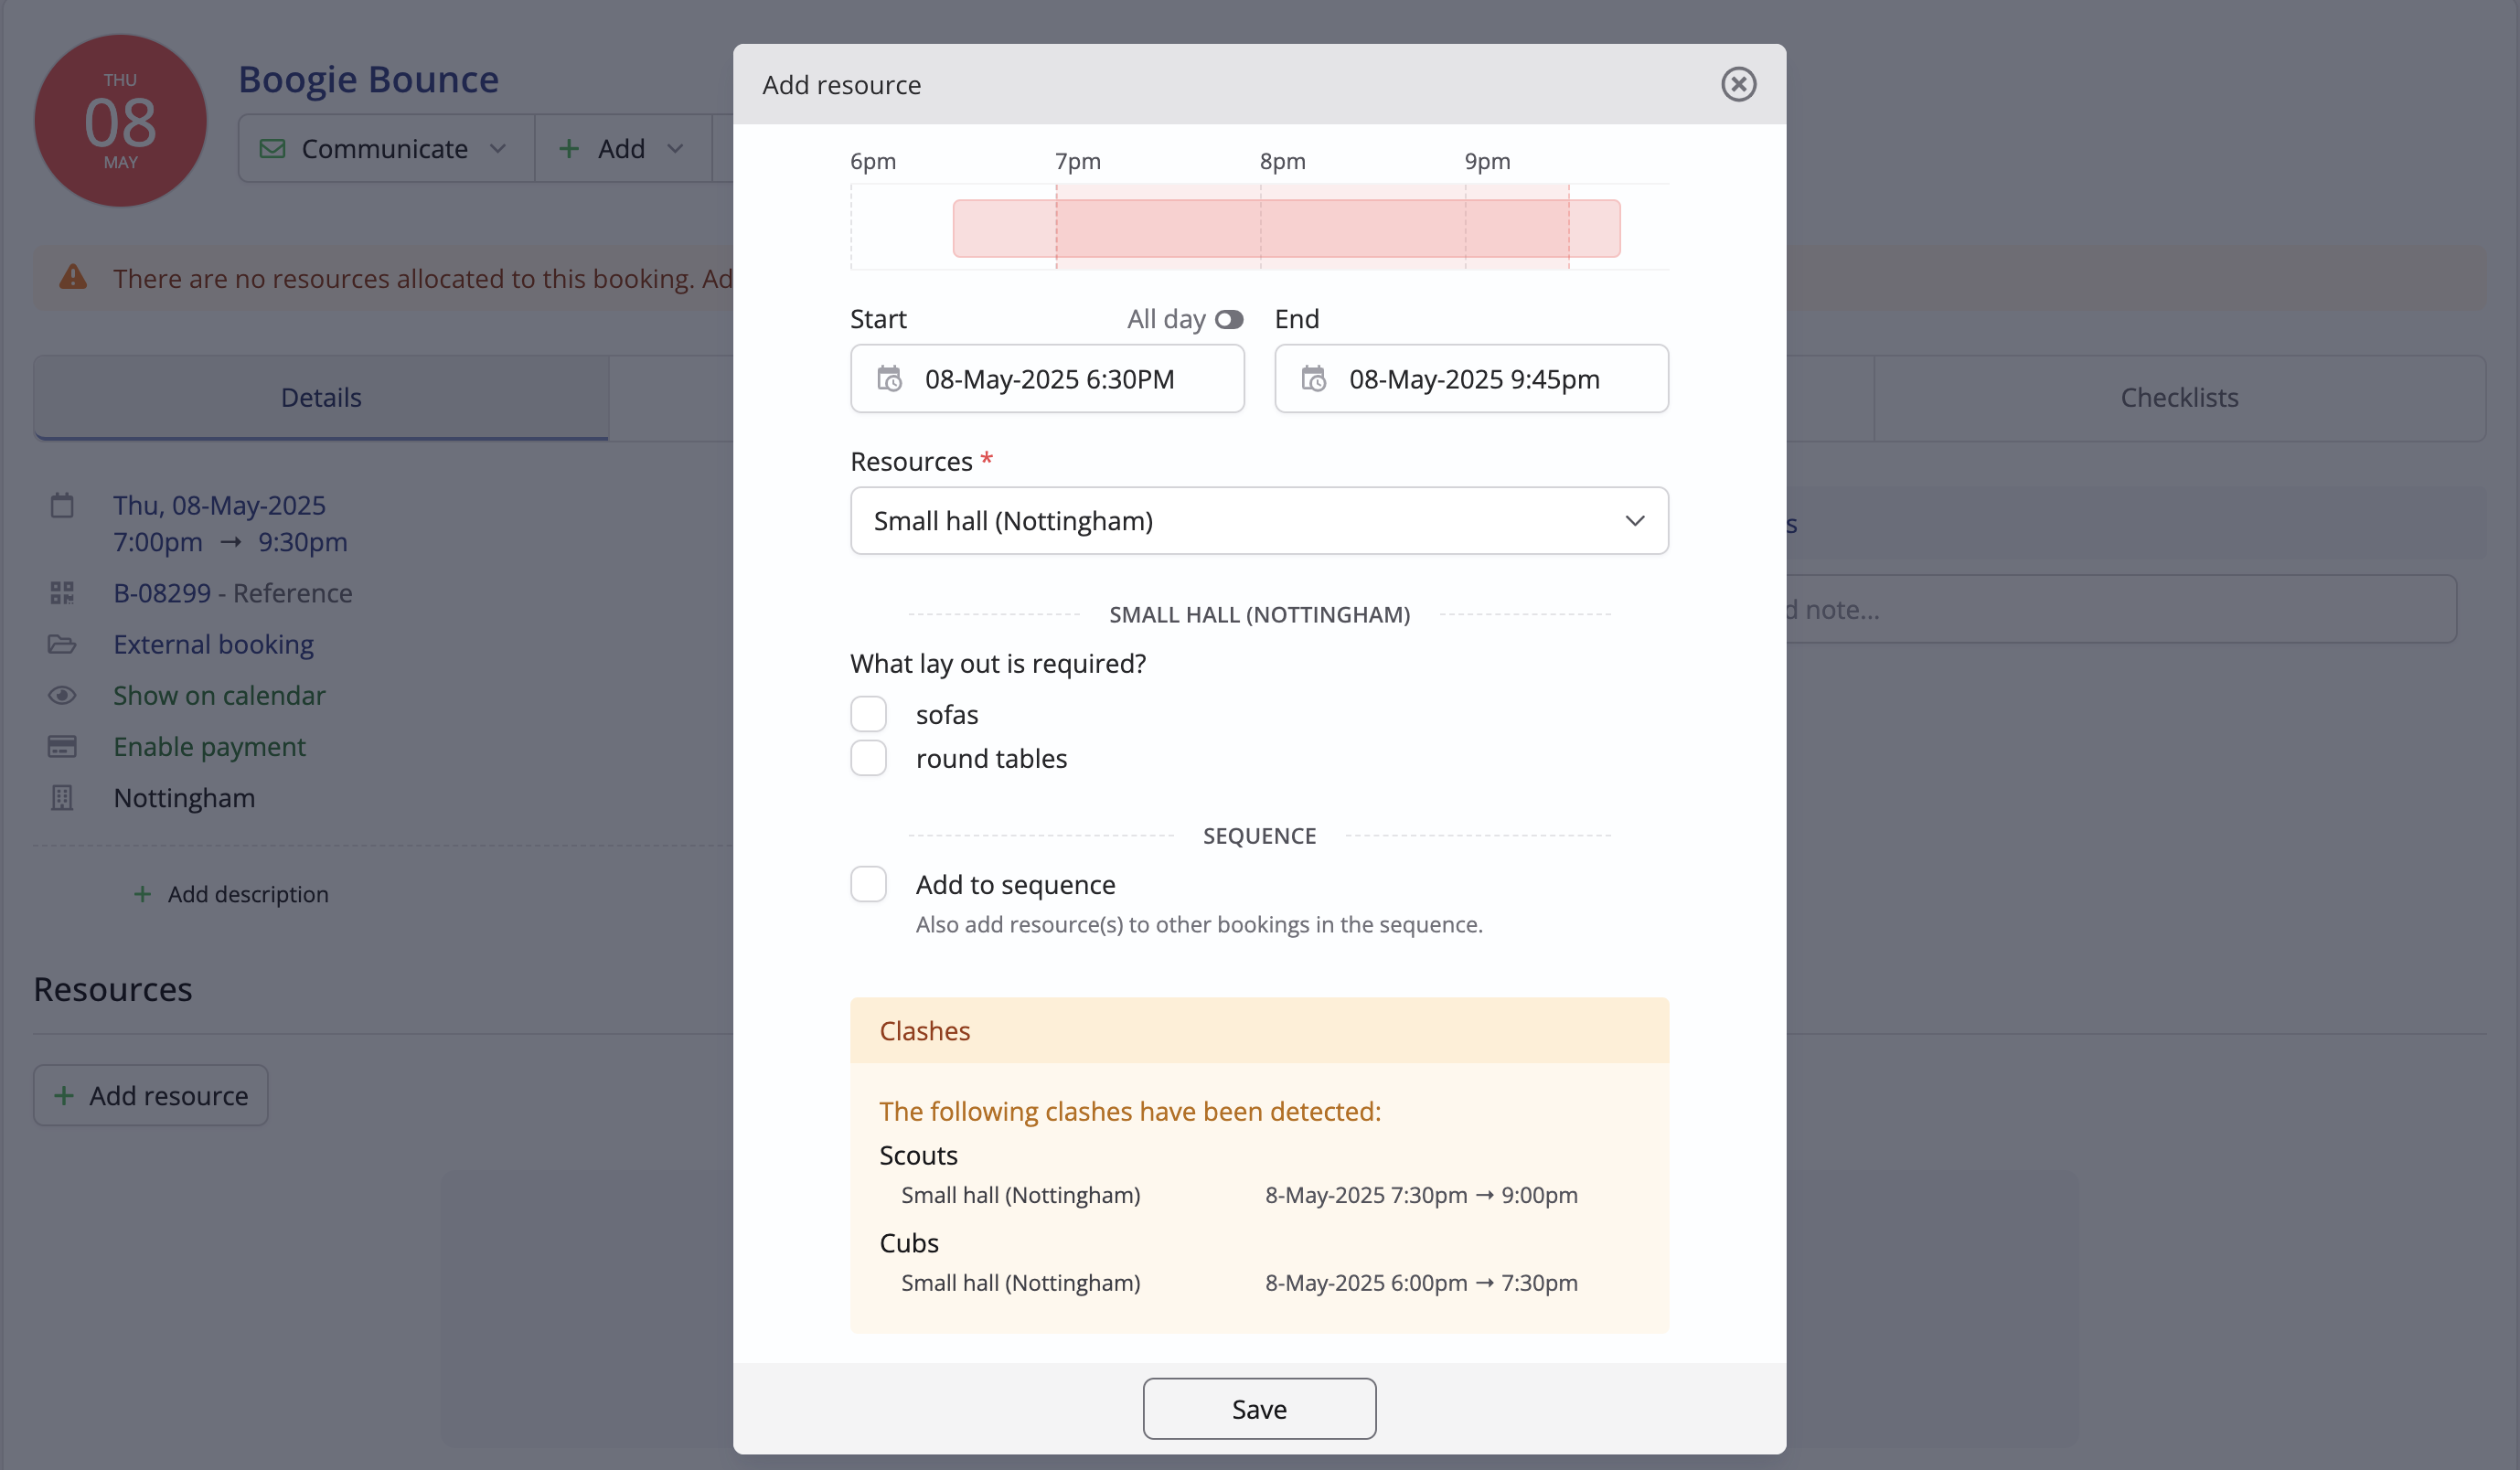Click the envelope icon beside Communicate
The image size is (2520, 1470).
272,149
